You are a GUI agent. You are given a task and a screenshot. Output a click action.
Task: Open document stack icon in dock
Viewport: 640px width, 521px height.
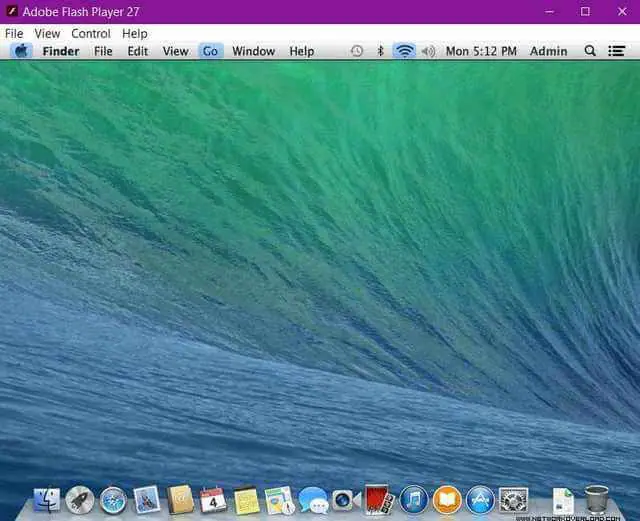pos(563,501)
